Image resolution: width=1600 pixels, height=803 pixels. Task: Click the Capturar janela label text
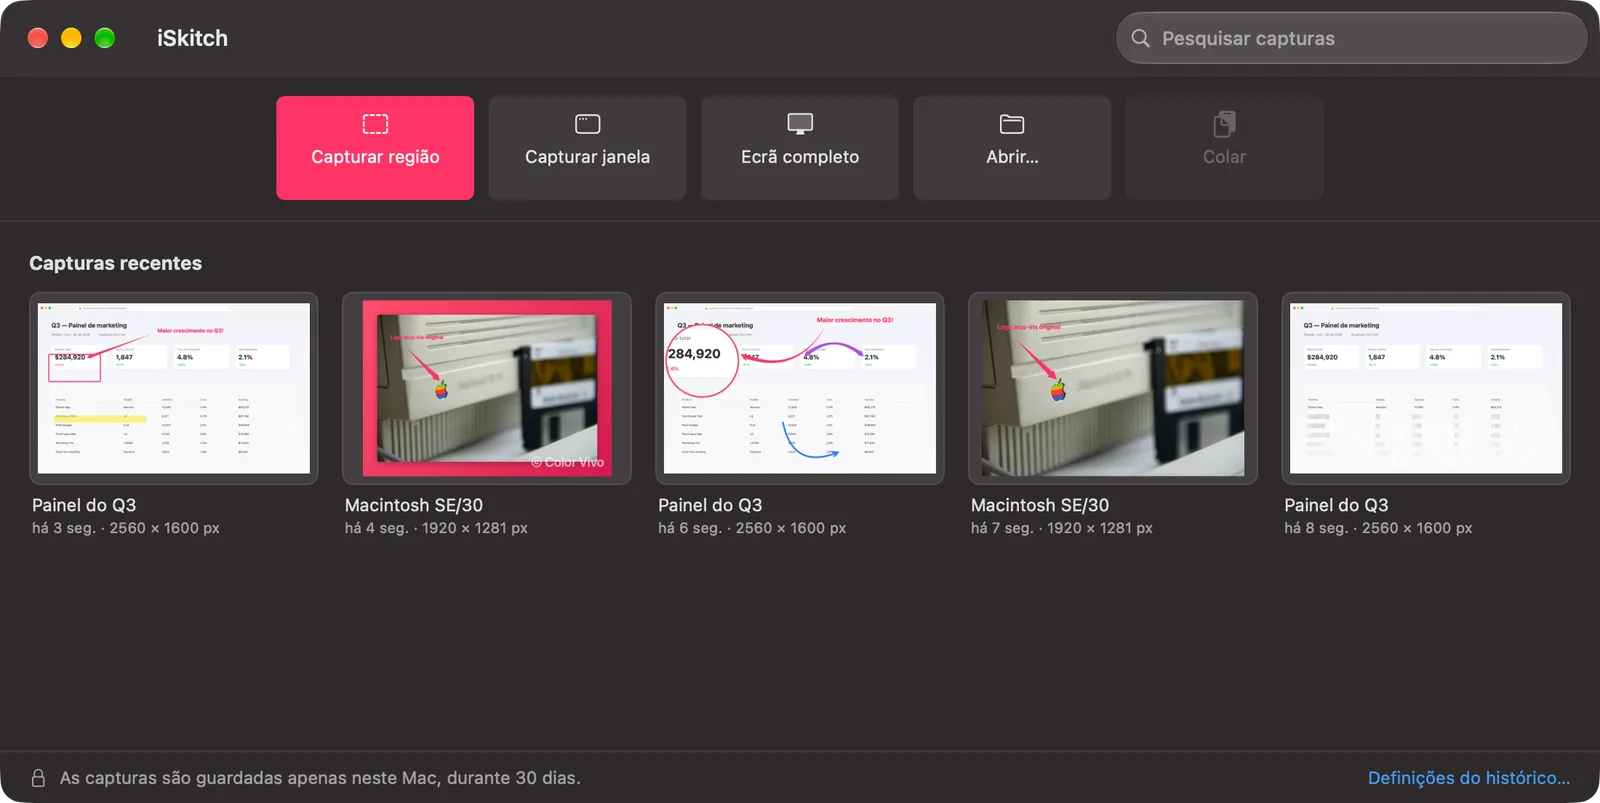click(588, 157)
